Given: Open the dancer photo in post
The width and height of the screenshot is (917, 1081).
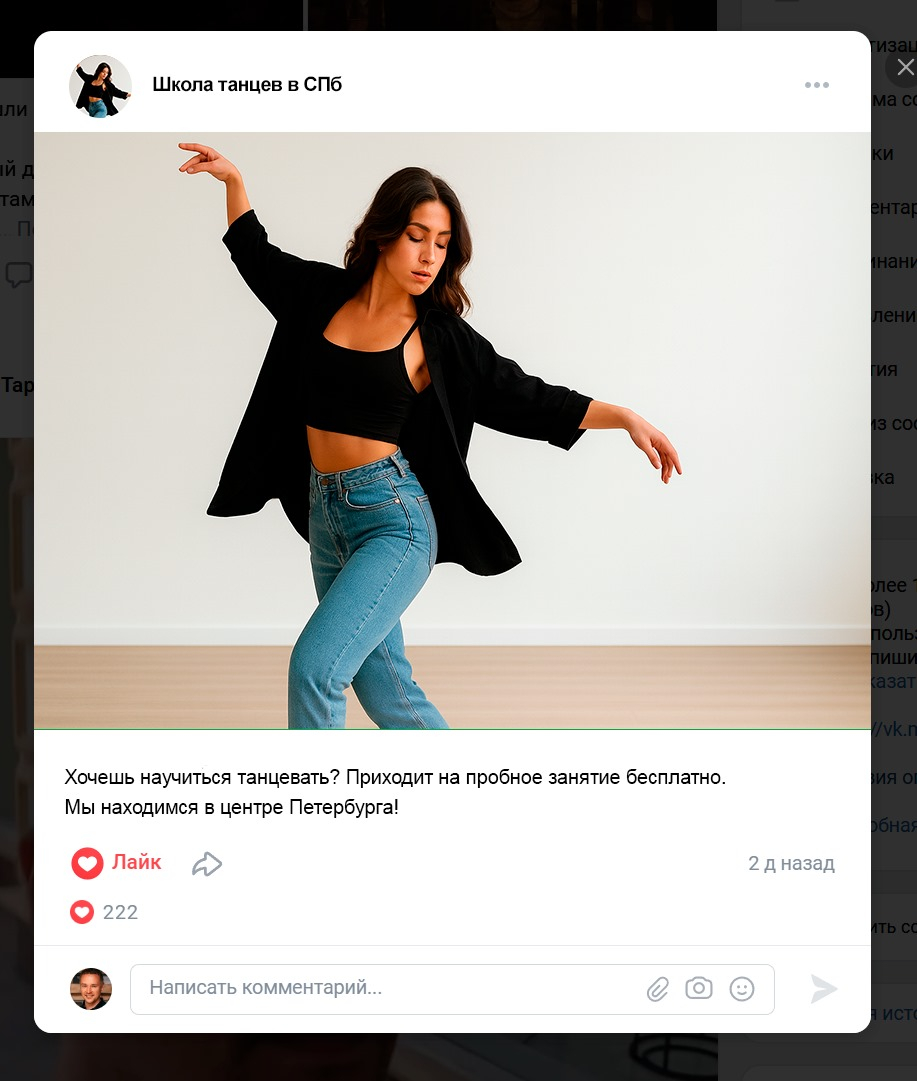Looking at the screenshot, I should pyautogui.click(x=452, y=430).
